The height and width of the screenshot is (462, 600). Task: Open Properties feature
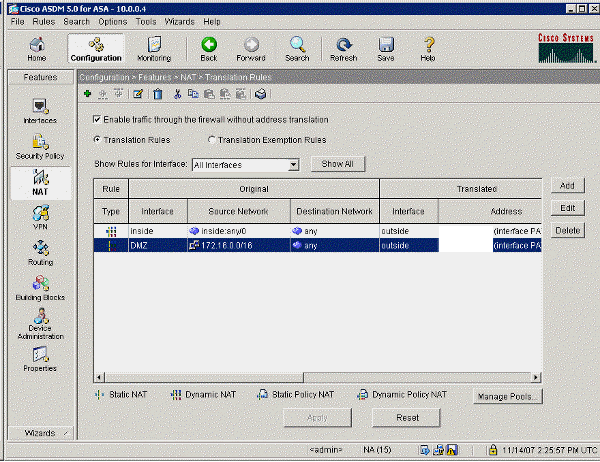(x=40, y=359)
